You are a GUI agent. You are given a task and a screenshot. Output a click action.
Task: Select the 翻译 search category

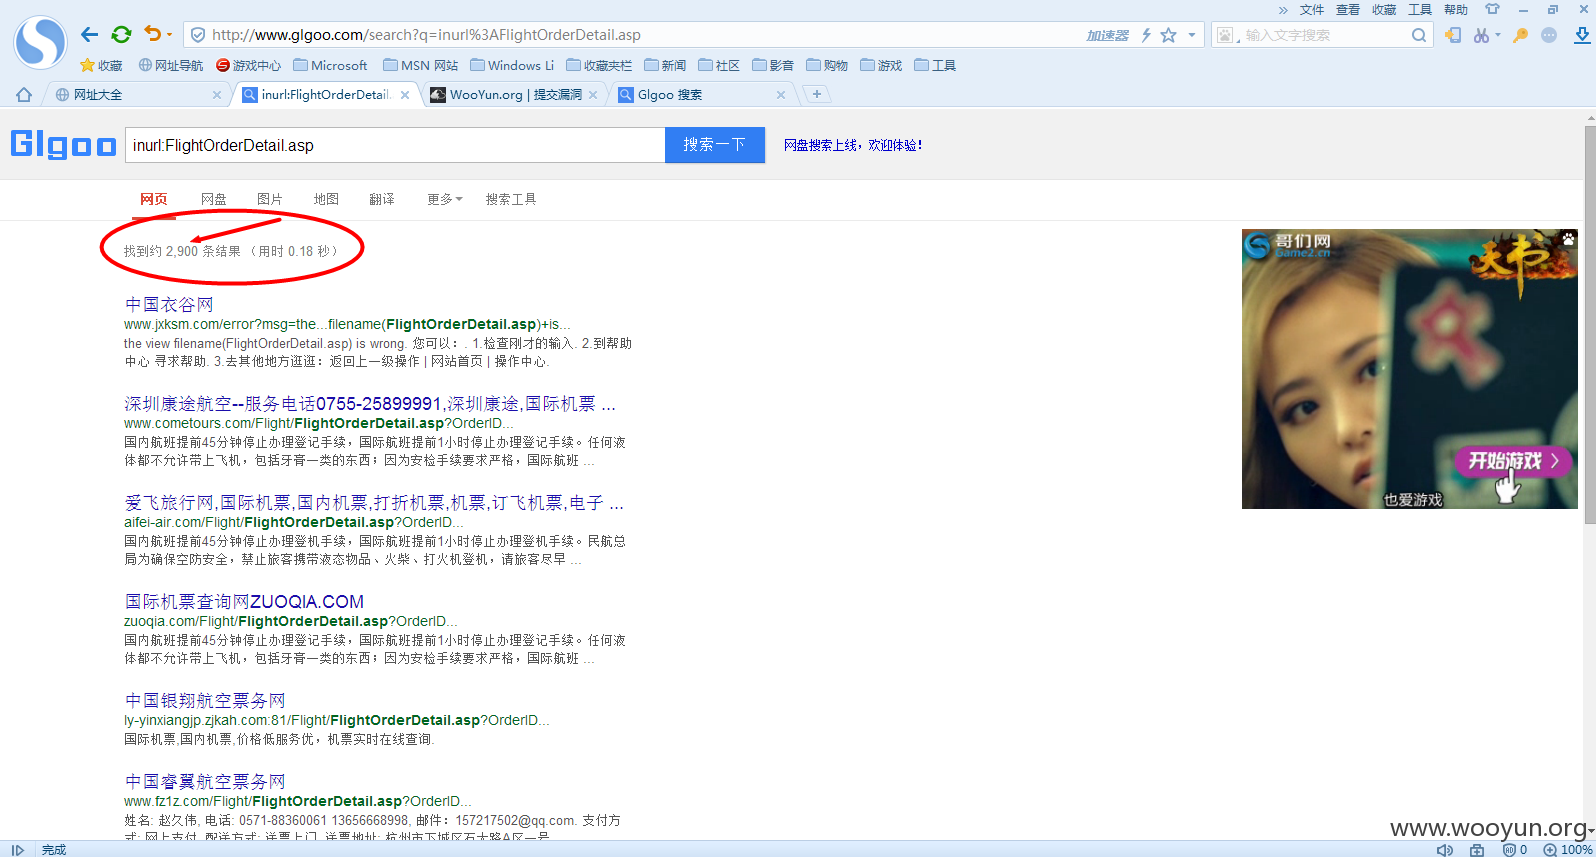pos(382,199)
